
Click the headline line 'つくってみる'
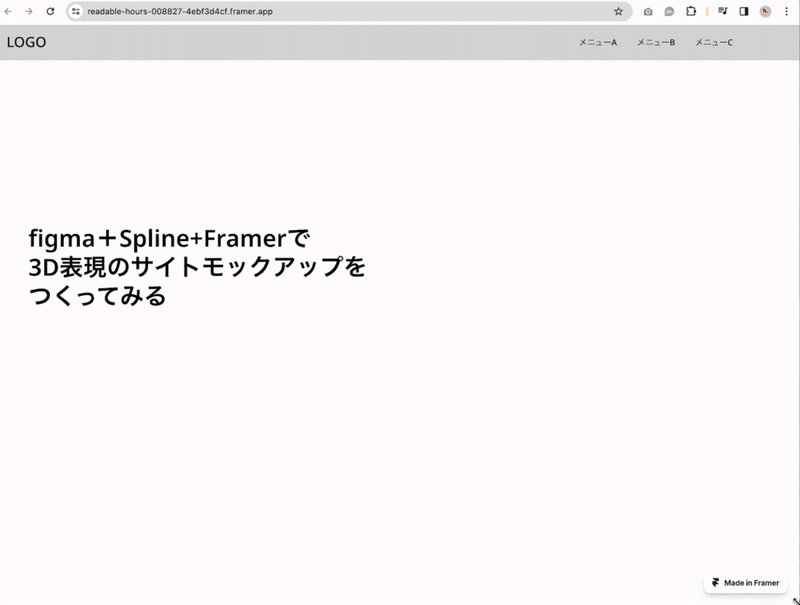click(x=97, y=296)
